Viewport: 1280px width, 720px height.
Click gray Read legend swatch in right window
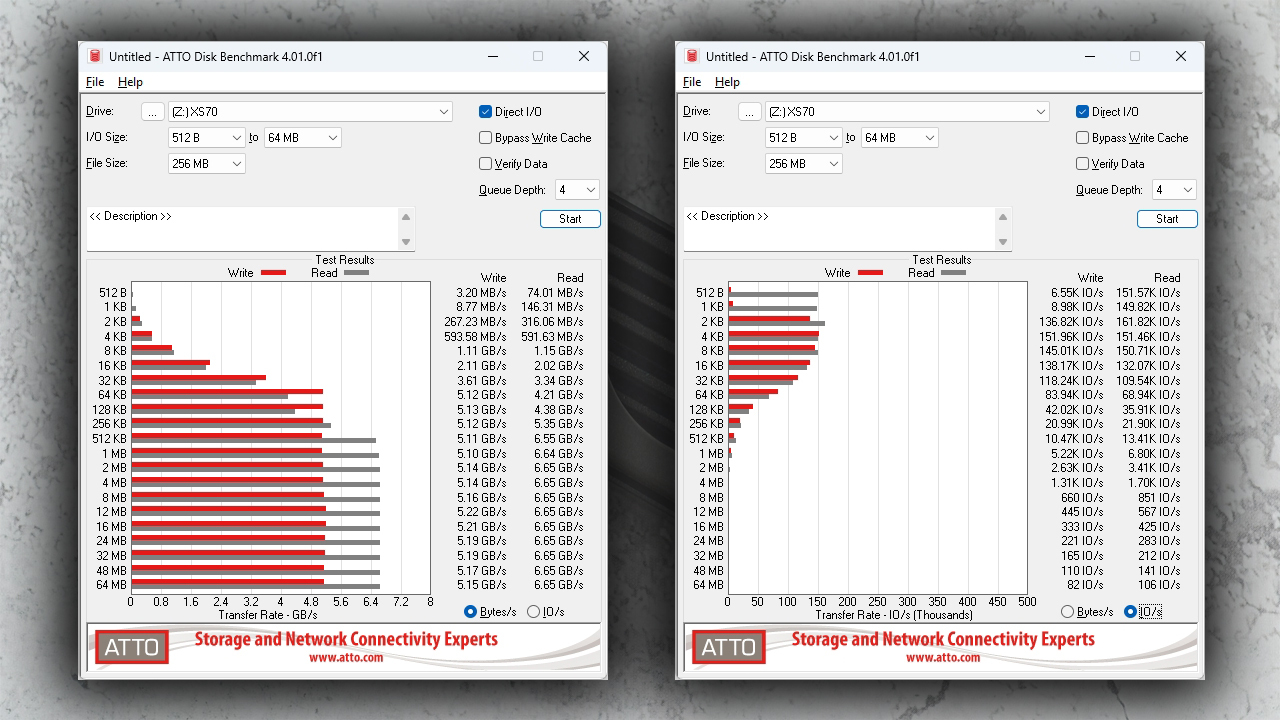(x=953, y=273)
